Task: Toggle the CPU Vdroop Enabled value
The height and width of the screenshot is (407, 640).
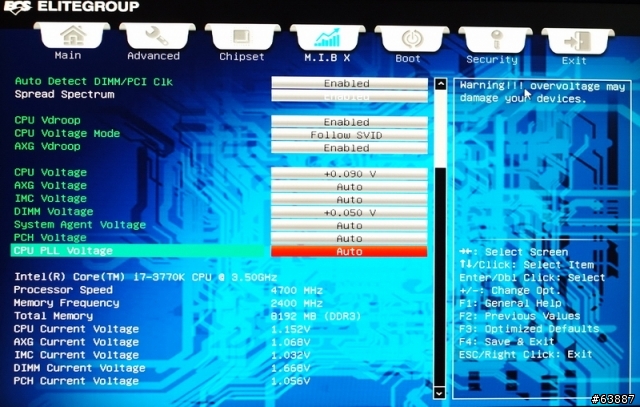Action: pos(349,122)
